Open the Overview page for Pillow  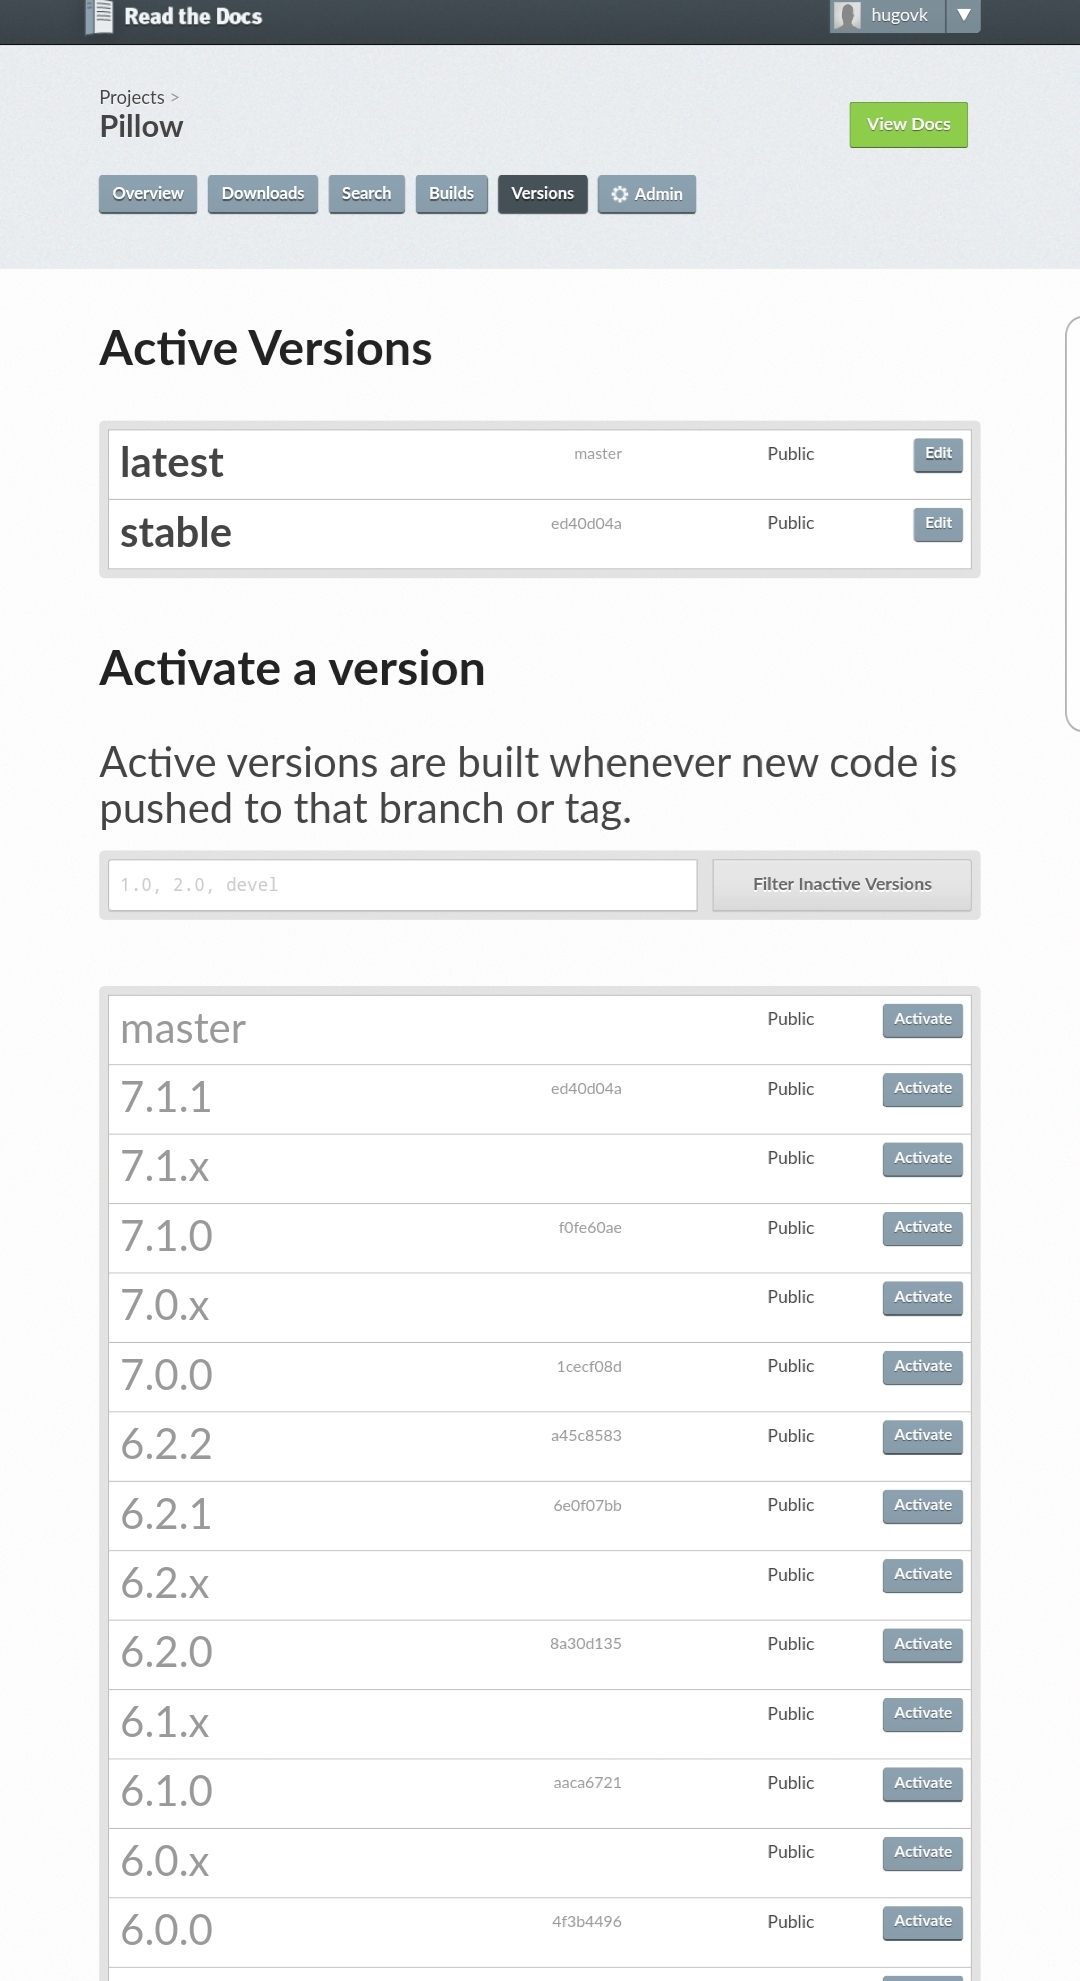click(147, 193)
